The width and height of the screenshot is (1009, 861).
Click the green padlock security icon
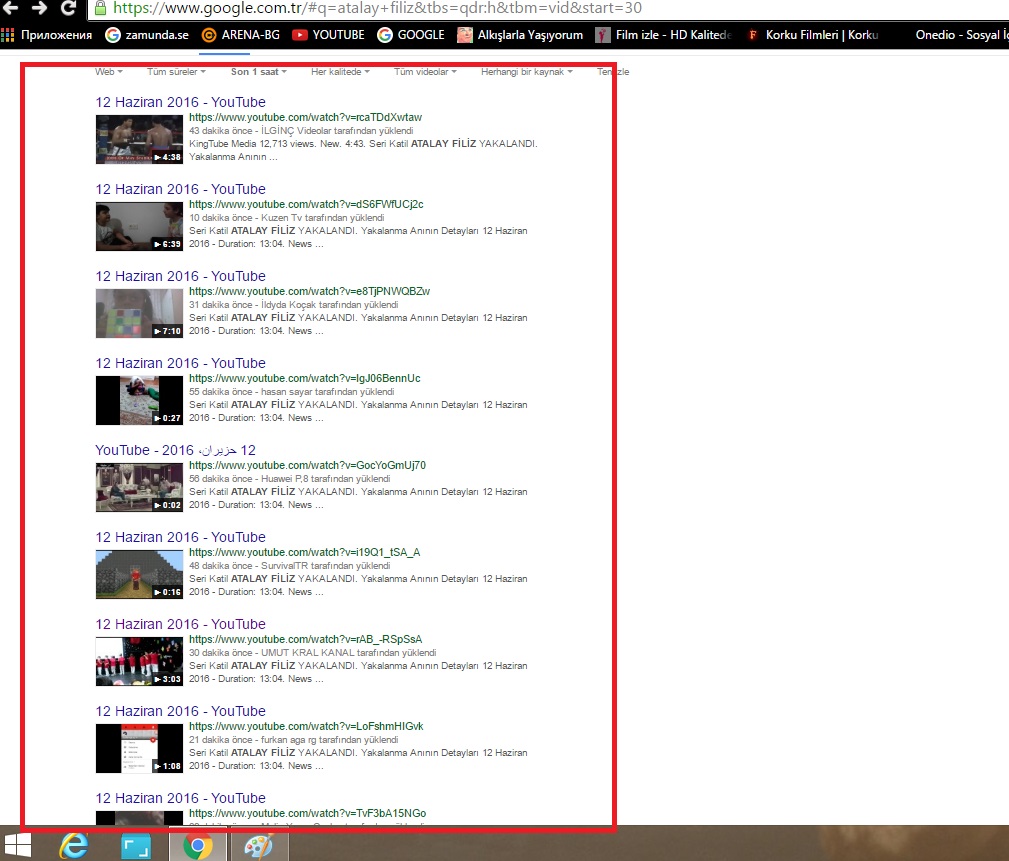click(x=100, y=8)
